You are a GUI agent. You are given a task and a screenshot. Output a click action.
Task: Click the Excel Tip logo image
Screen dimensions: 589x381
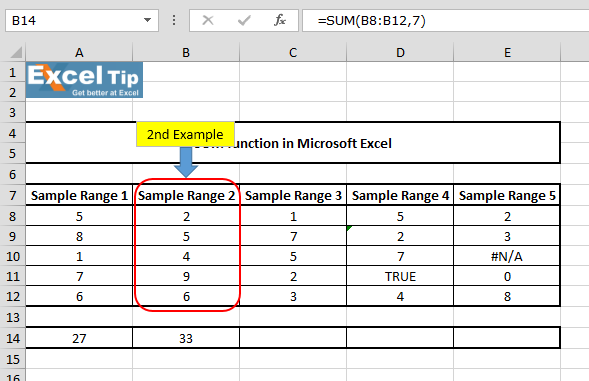pos(85,80)
